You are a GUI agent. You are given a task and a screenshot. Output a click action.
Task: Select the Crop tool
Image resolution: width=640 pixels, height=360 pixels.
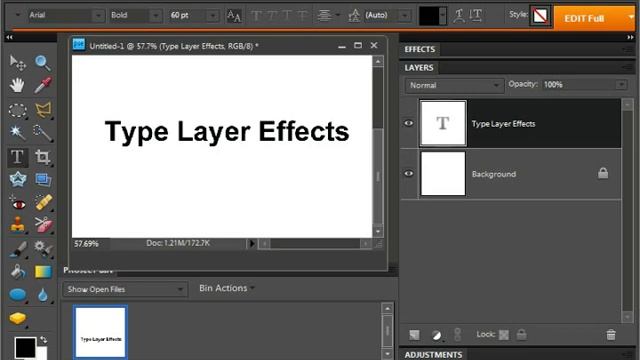tap(42, 157)
